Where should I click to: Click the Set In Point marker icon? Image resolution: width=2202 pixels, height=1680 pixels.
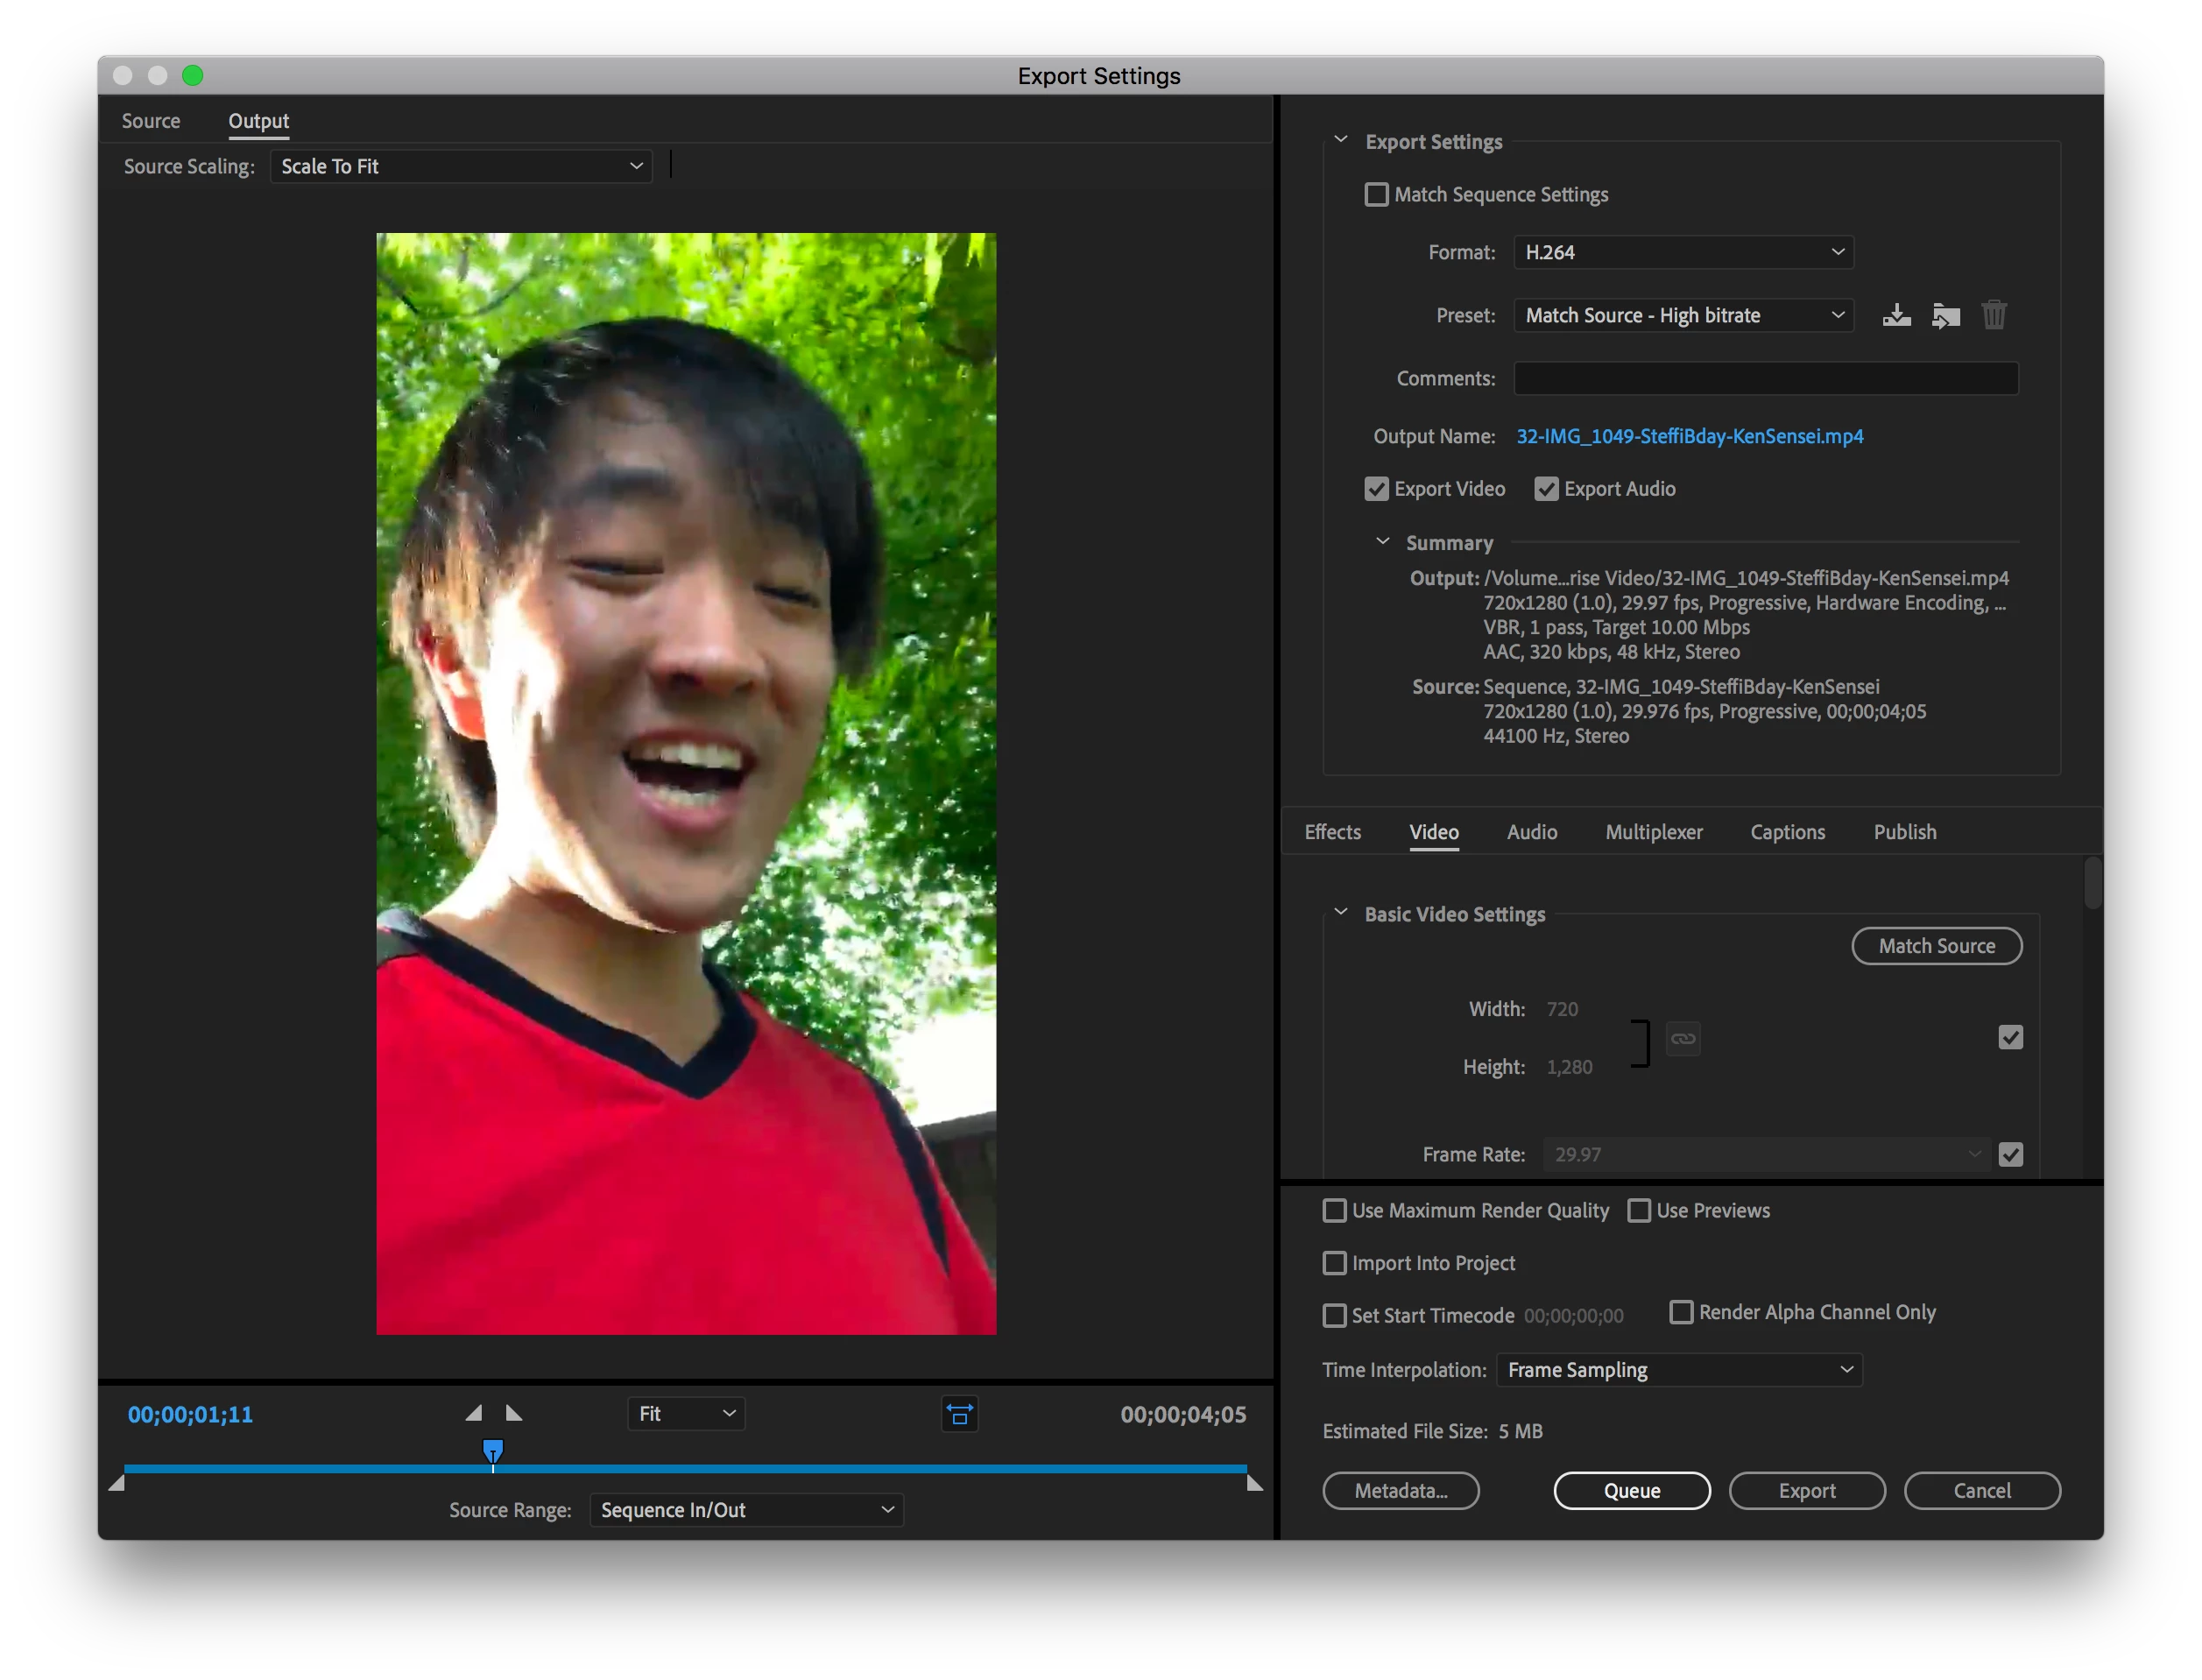[x=474, y=1413]
